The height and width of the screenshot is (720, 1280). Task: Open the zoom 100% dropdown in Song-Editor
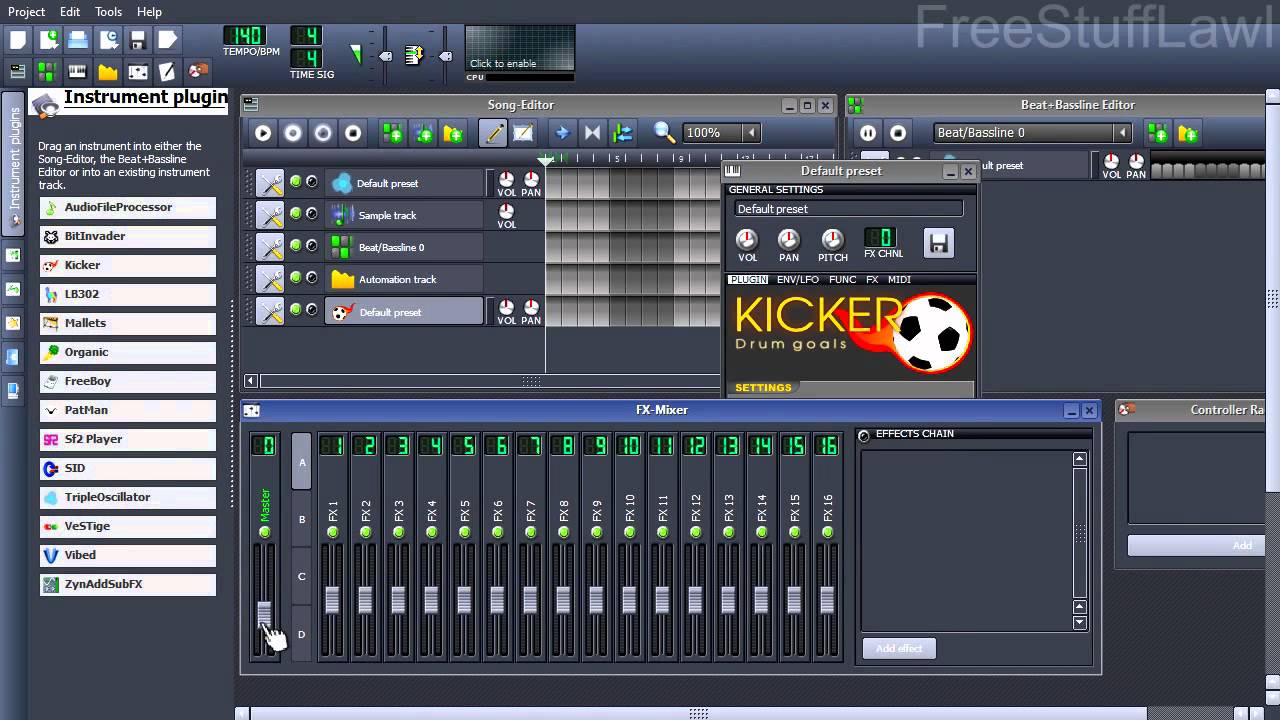point(751,133)
